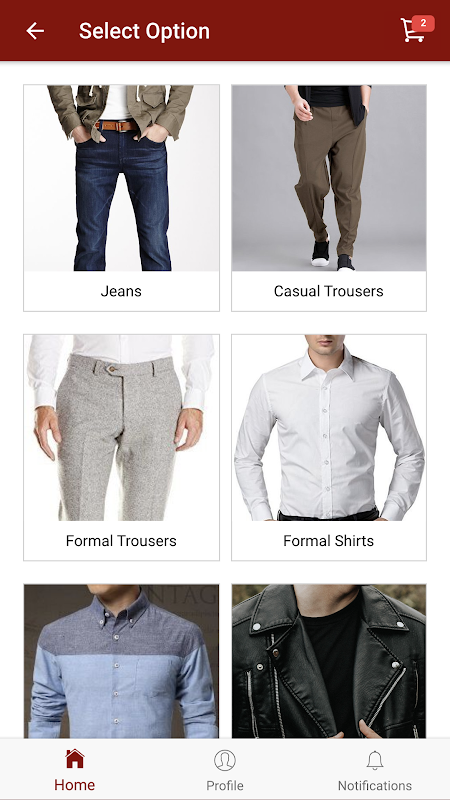Tap the Notifications bell icon
Screen dimensions: 450x800
coord(375,760)
